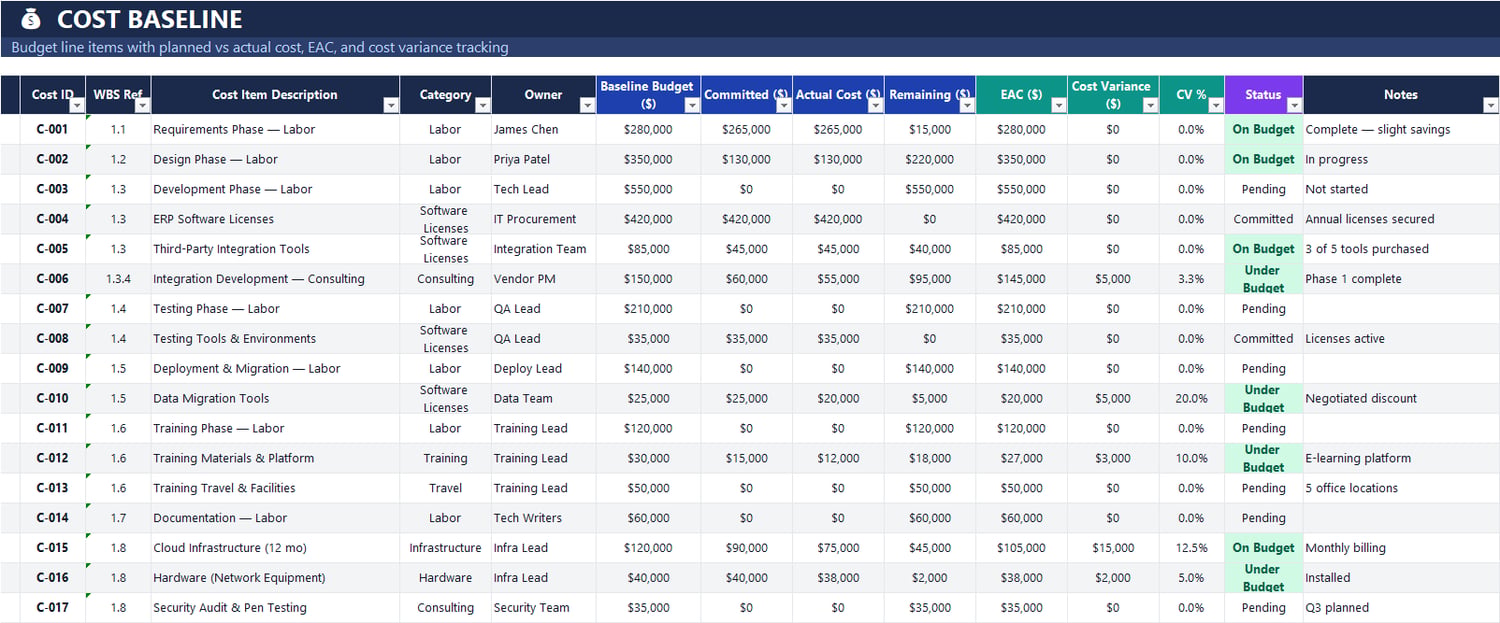Open the Remaining ($) filter dropdown
This screenshot has height=623, width=1500.
coord(967,105)
